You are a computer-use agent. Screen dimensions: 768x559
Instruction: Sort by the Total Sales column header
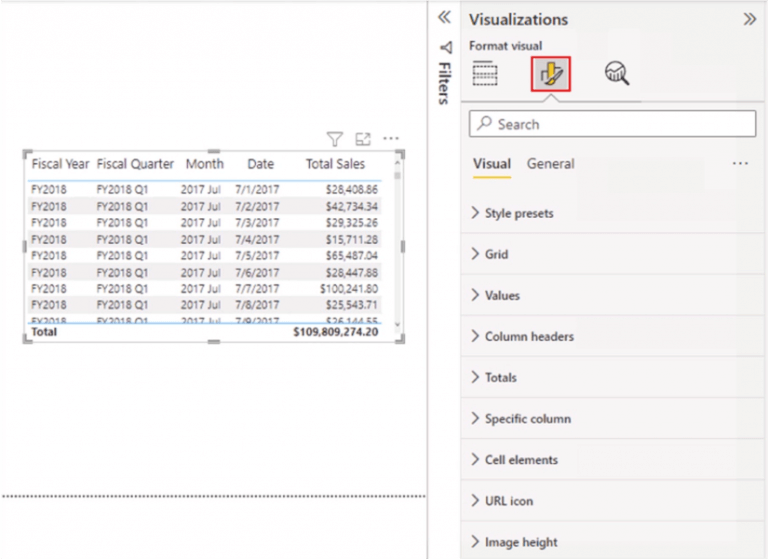(x=336, y=164)
